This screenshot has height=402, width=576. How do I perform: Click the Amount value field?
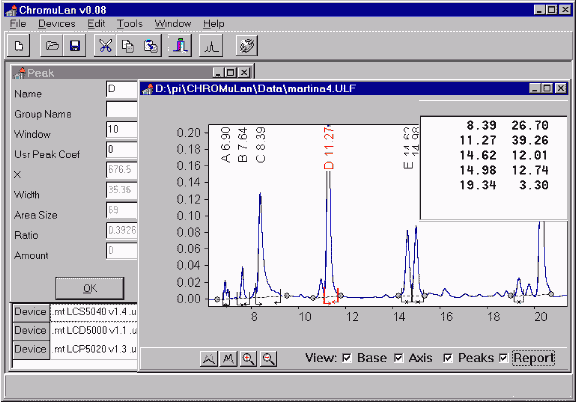click(122, 251)
